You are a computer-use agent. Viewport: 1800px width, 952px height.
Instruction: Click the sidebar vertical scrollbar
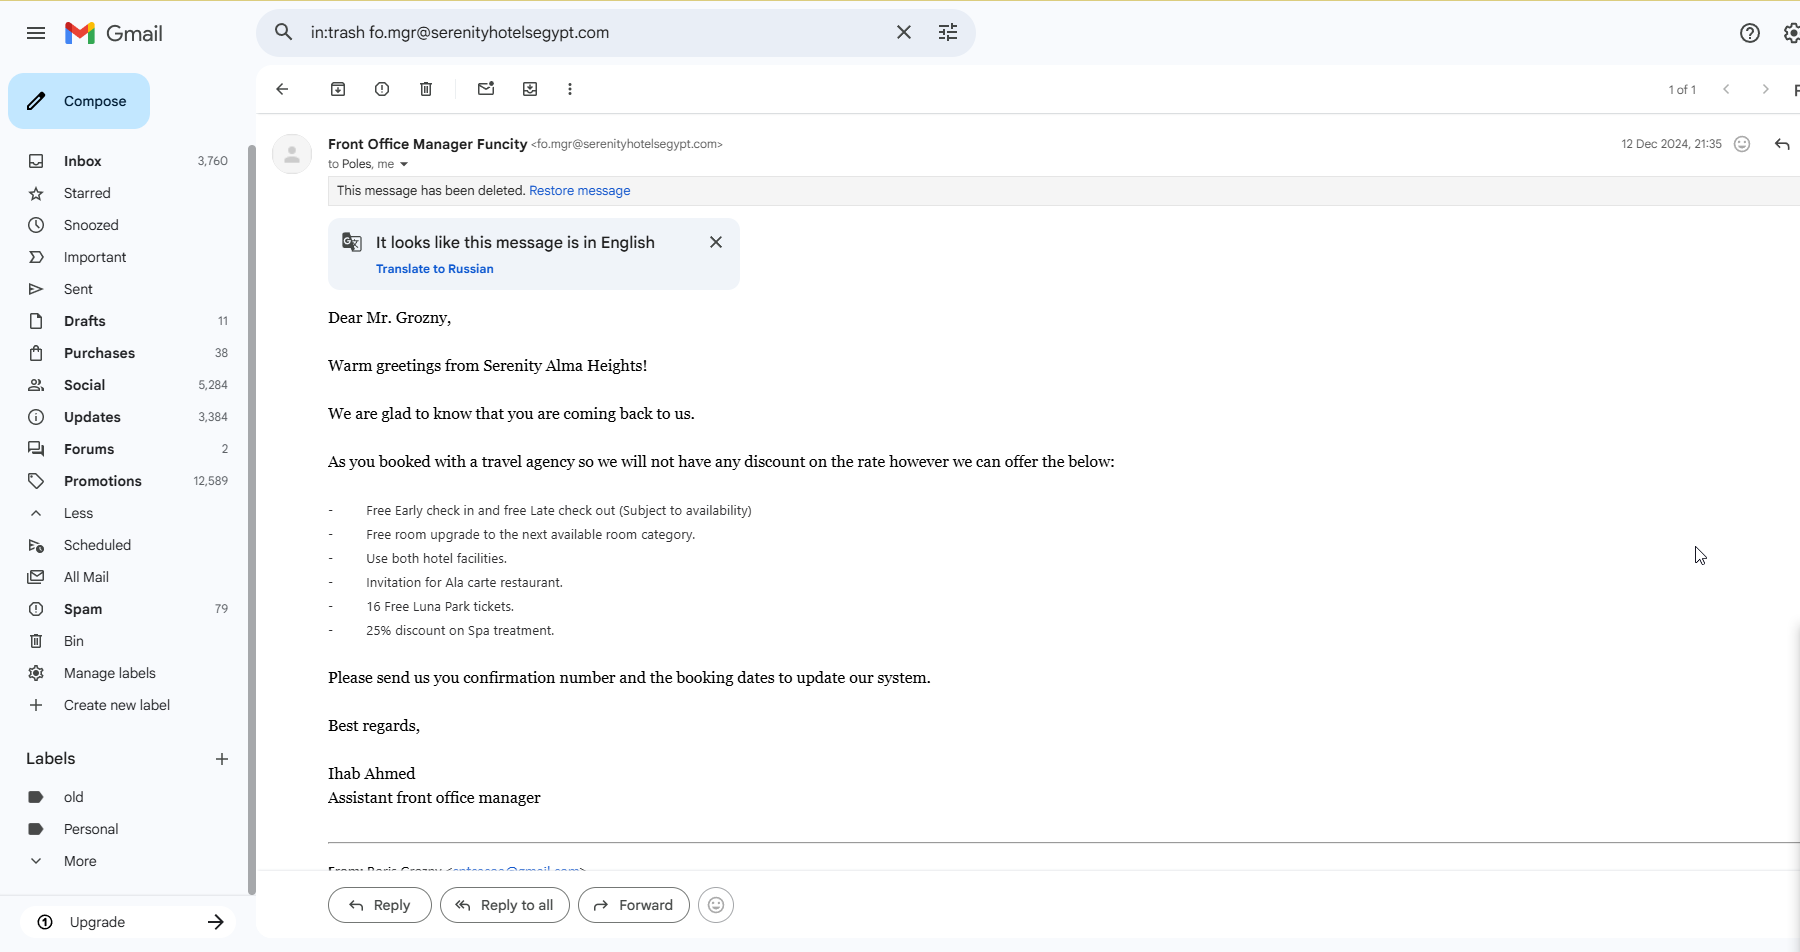pos(252,500)
